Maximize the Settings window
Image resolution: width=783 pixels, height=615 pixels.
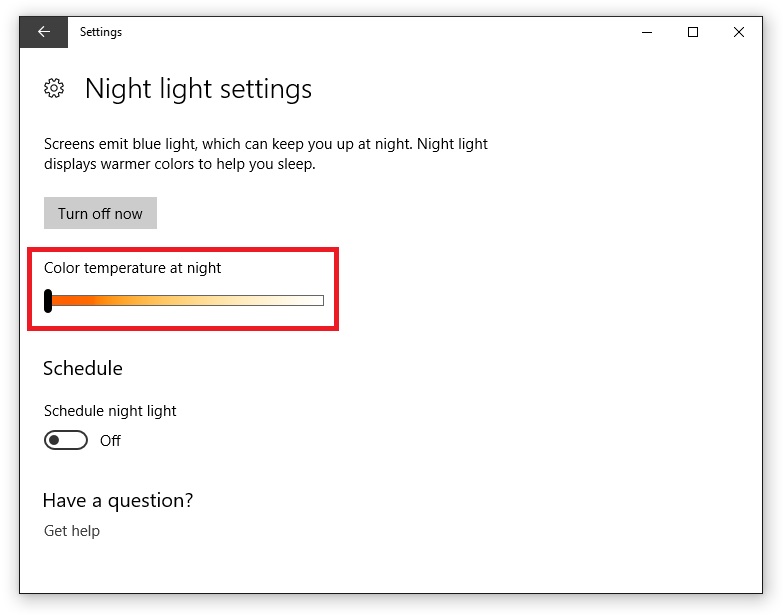pyautogui.click(x=693, y=32)
